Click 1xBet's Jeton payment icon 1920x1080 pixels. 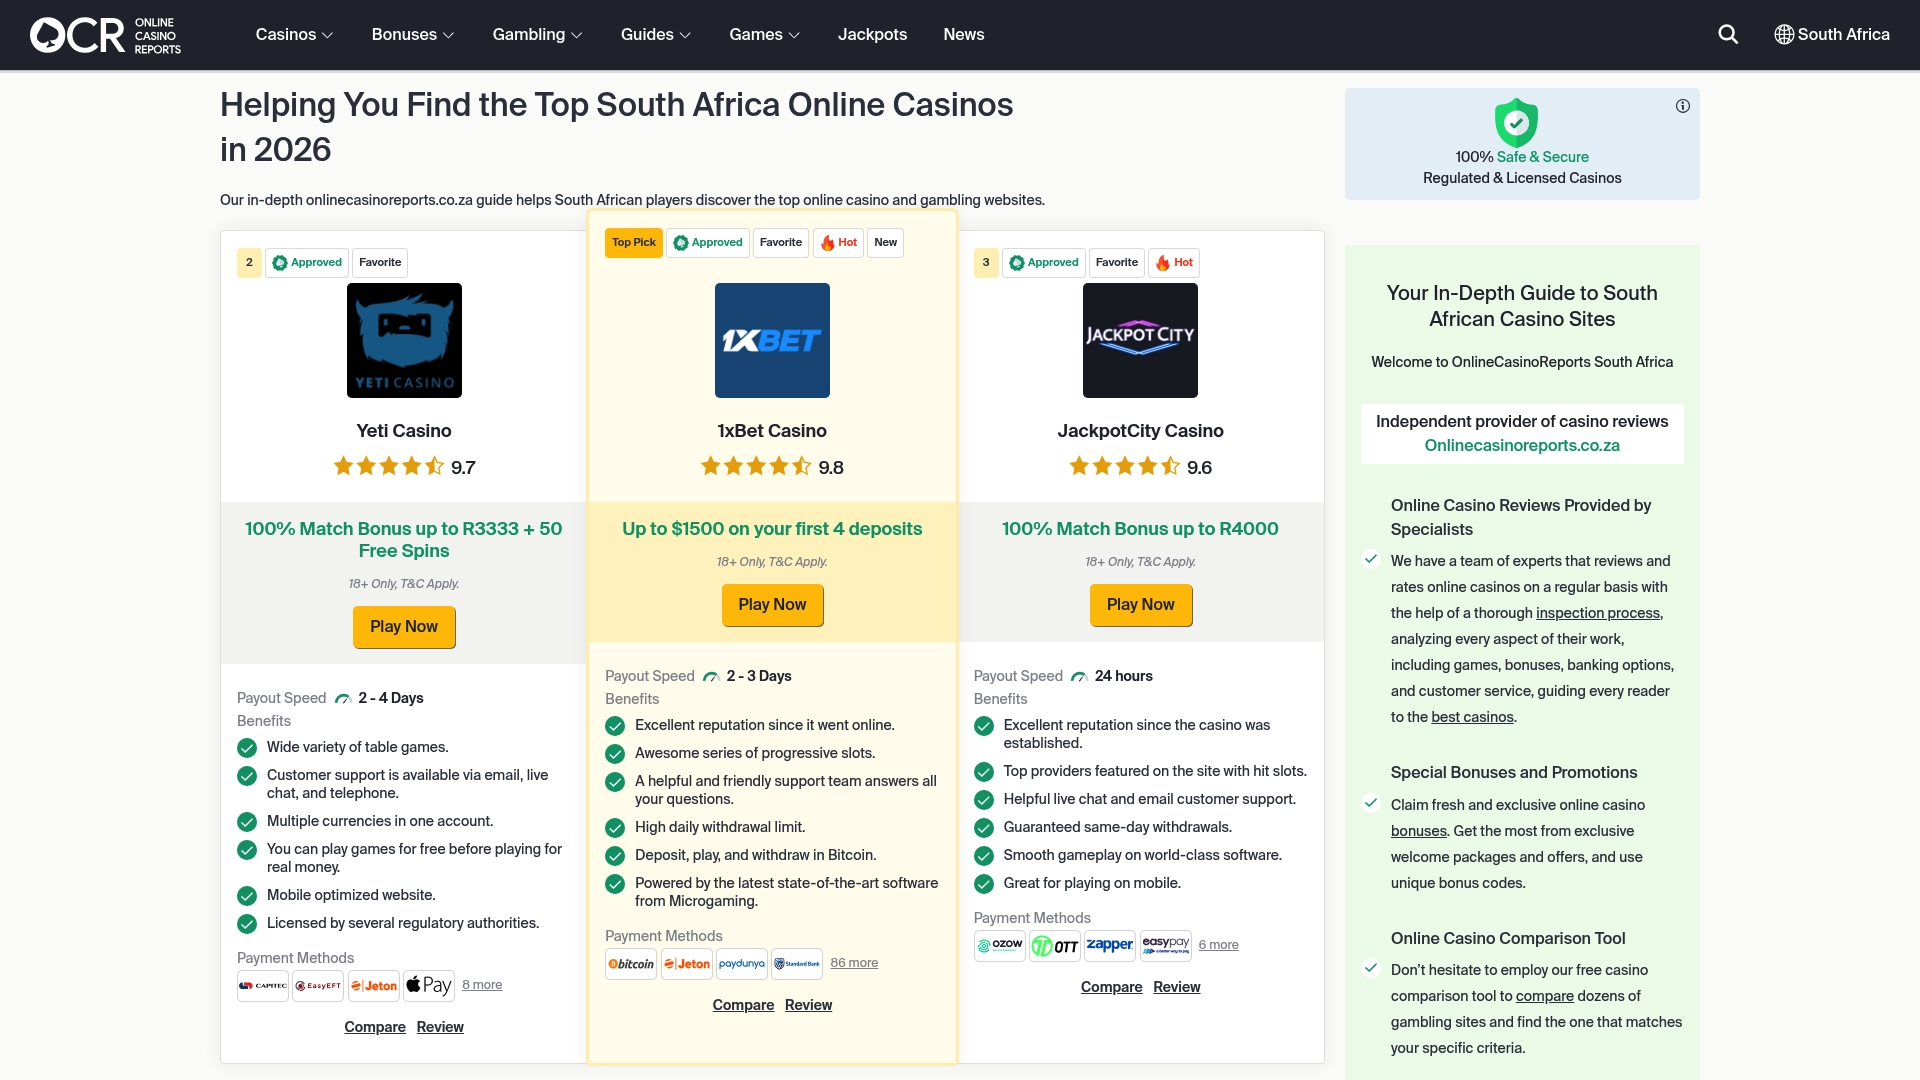click(x=687, y=964)
